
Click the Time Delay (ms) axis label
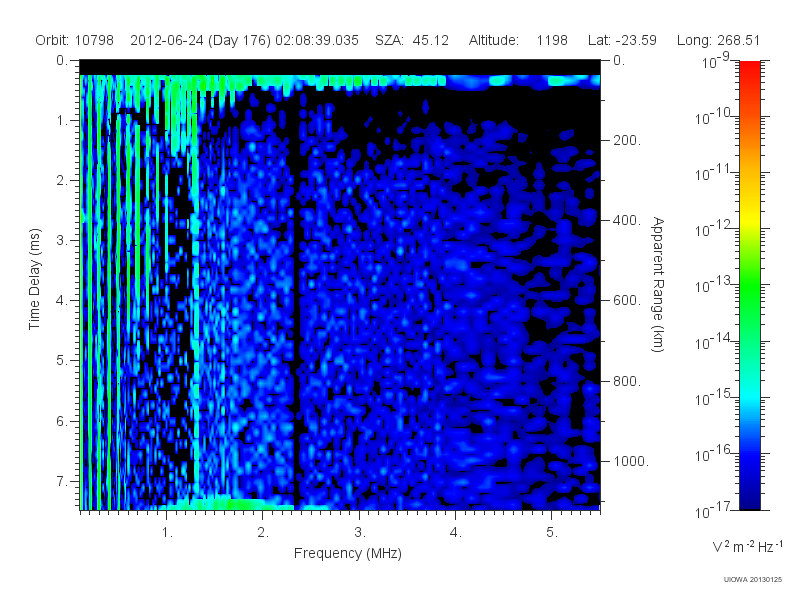[34, 279]
